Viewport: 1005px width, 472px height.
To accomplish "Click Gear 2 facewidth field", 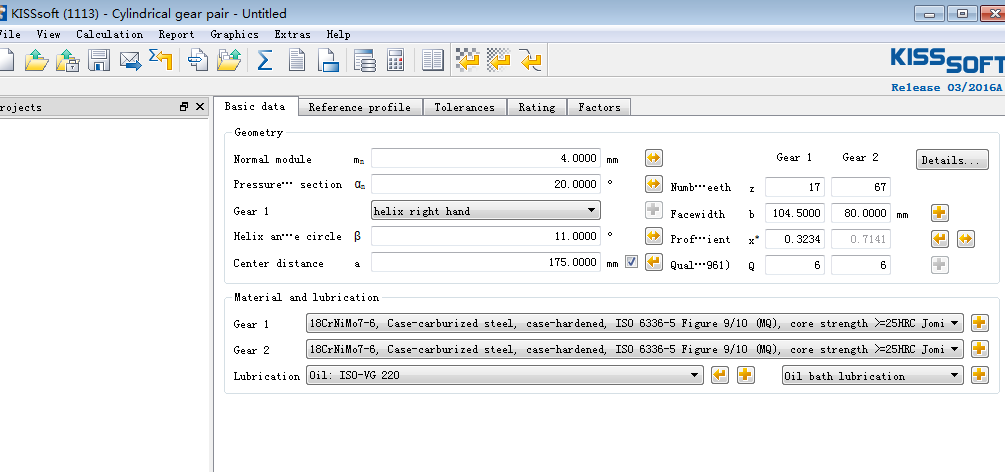I will [x=861, y=213].
